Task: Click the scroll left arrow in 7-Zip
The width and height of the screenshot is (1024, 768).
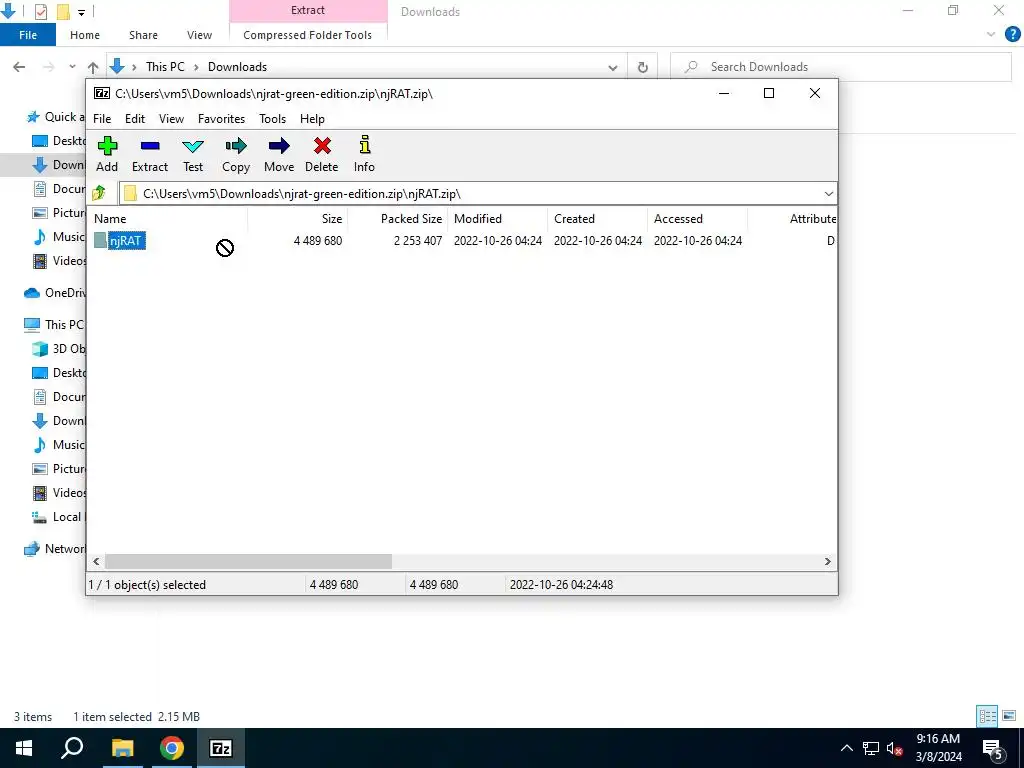Action: tap(97, 562)
